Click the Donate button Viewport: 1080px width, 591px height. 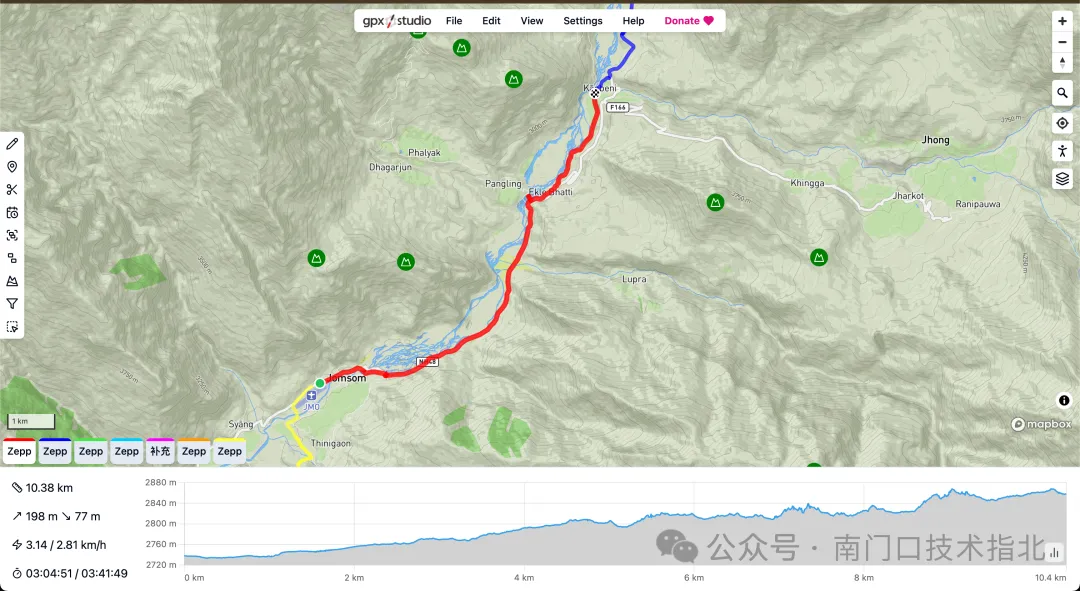pyautogui.click(x=688, y=20)
